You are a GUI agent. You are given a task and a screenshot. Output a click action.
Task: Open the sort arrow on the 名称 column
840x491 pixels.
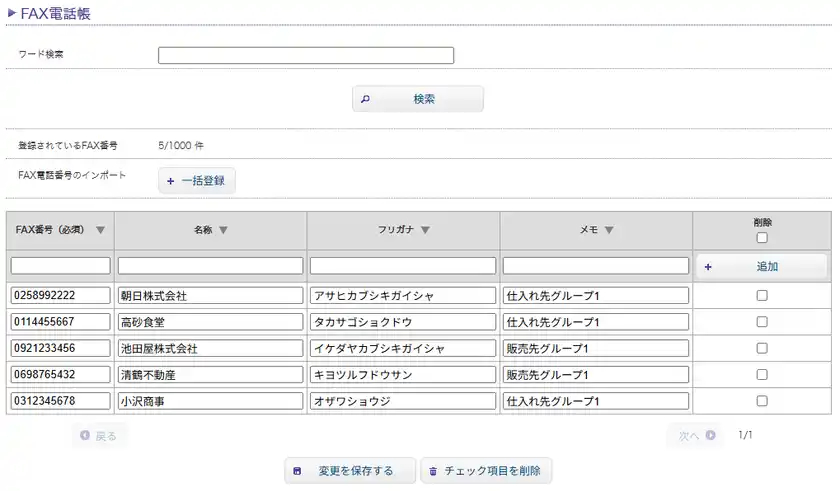223,230
